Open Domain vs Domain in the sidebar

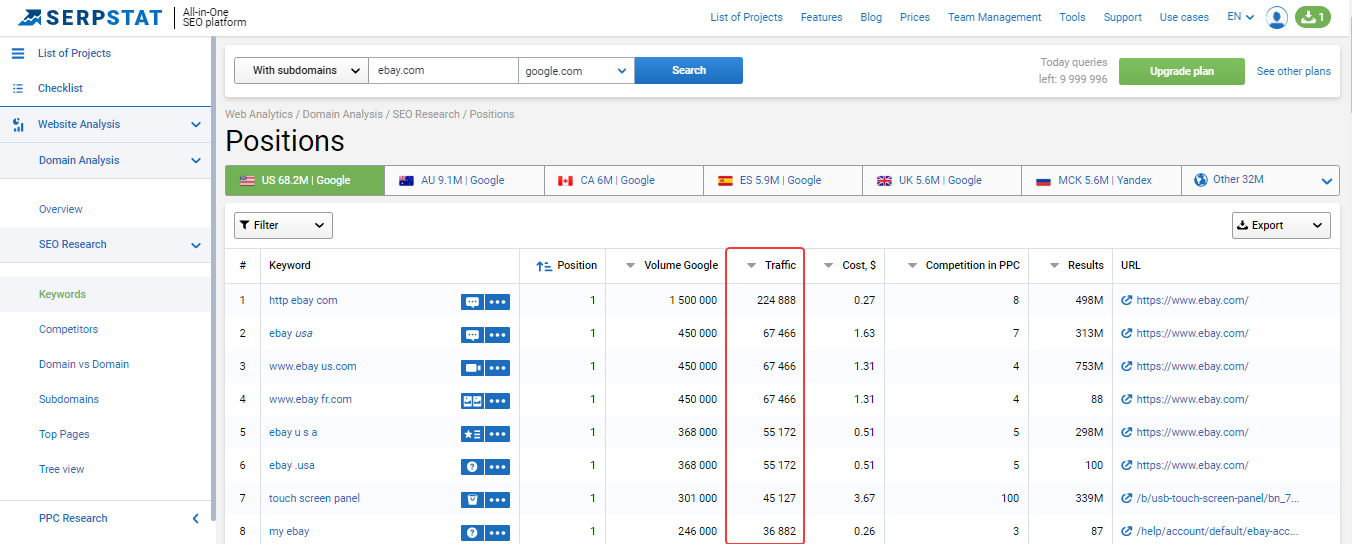pos(84,364)
